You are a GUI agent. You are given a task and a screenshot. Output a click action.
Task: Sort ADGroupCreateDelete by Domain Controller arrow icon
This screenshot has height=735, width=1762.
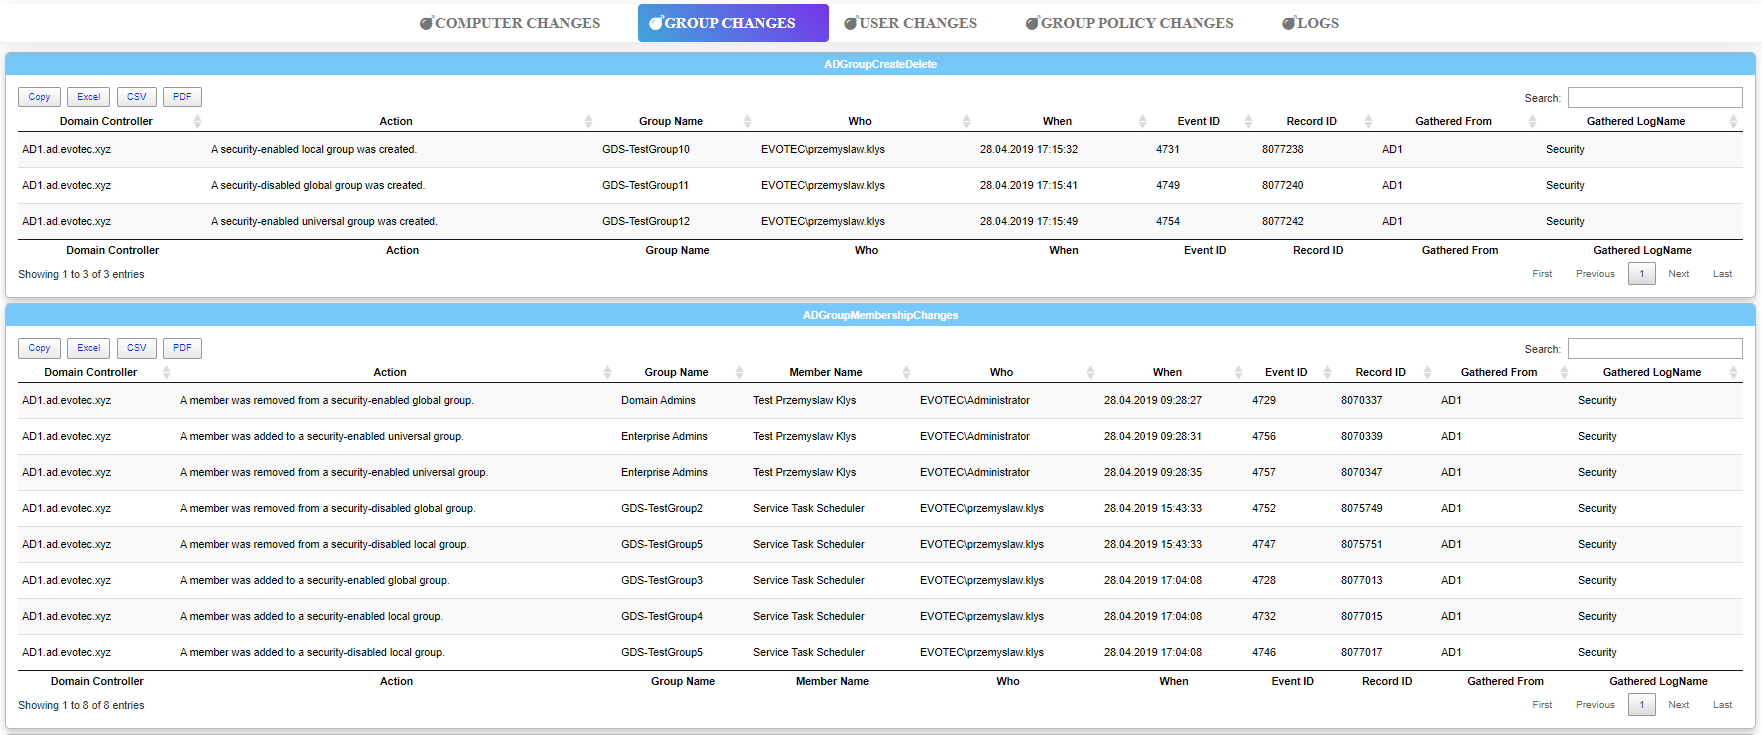pos(197,121)
